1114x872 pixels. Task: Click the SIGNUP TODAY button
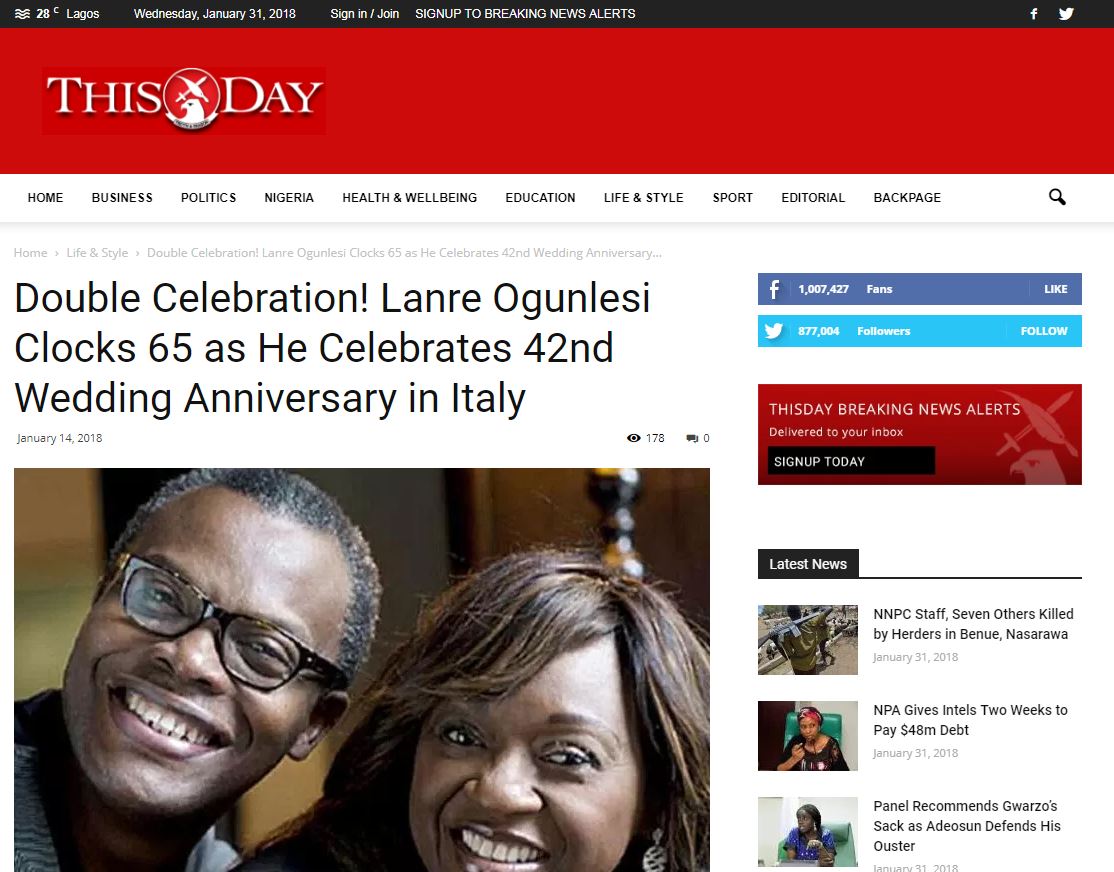851,461
